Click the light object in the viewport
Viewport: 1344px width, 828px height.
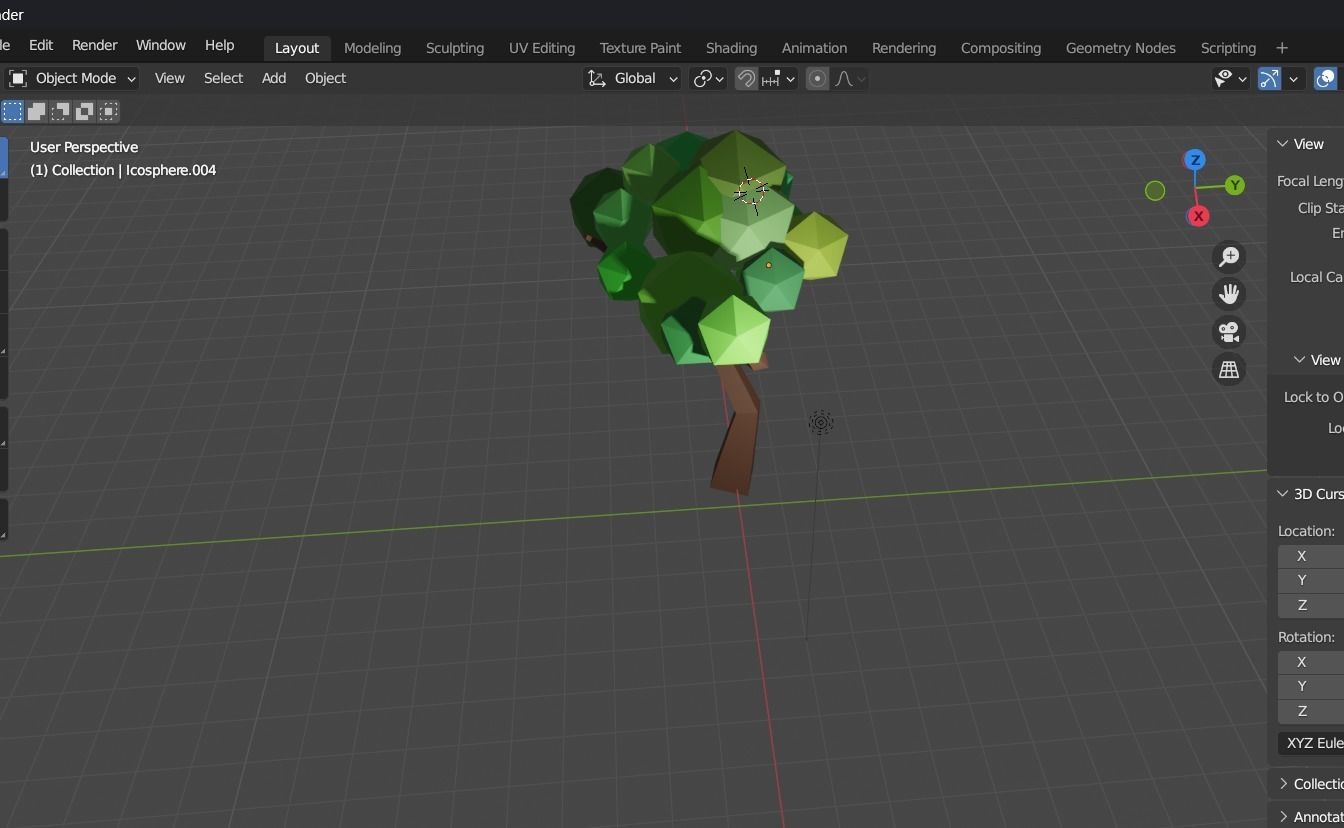click(x=820, y=423)
